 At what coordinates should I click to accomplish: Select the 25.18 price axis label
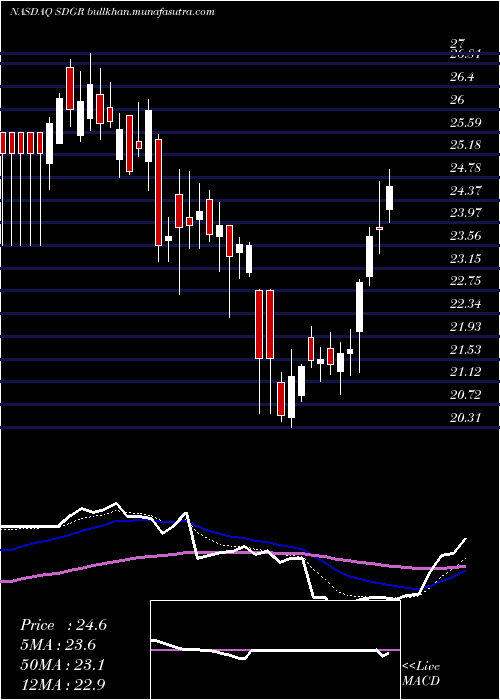click(x=465, y=145)
